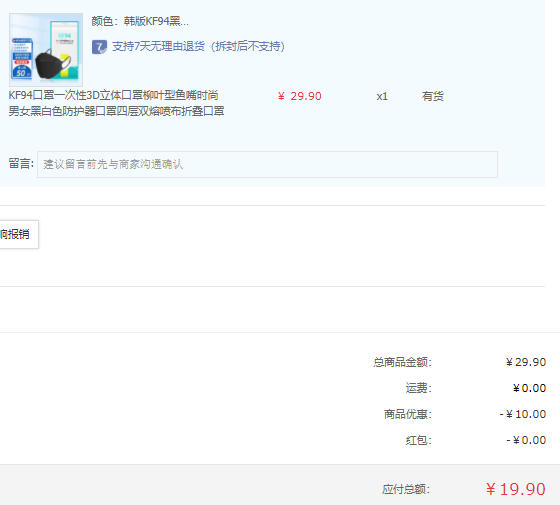Click the 有货 stock status
This screenshot has width=560, height=505.
432,96
